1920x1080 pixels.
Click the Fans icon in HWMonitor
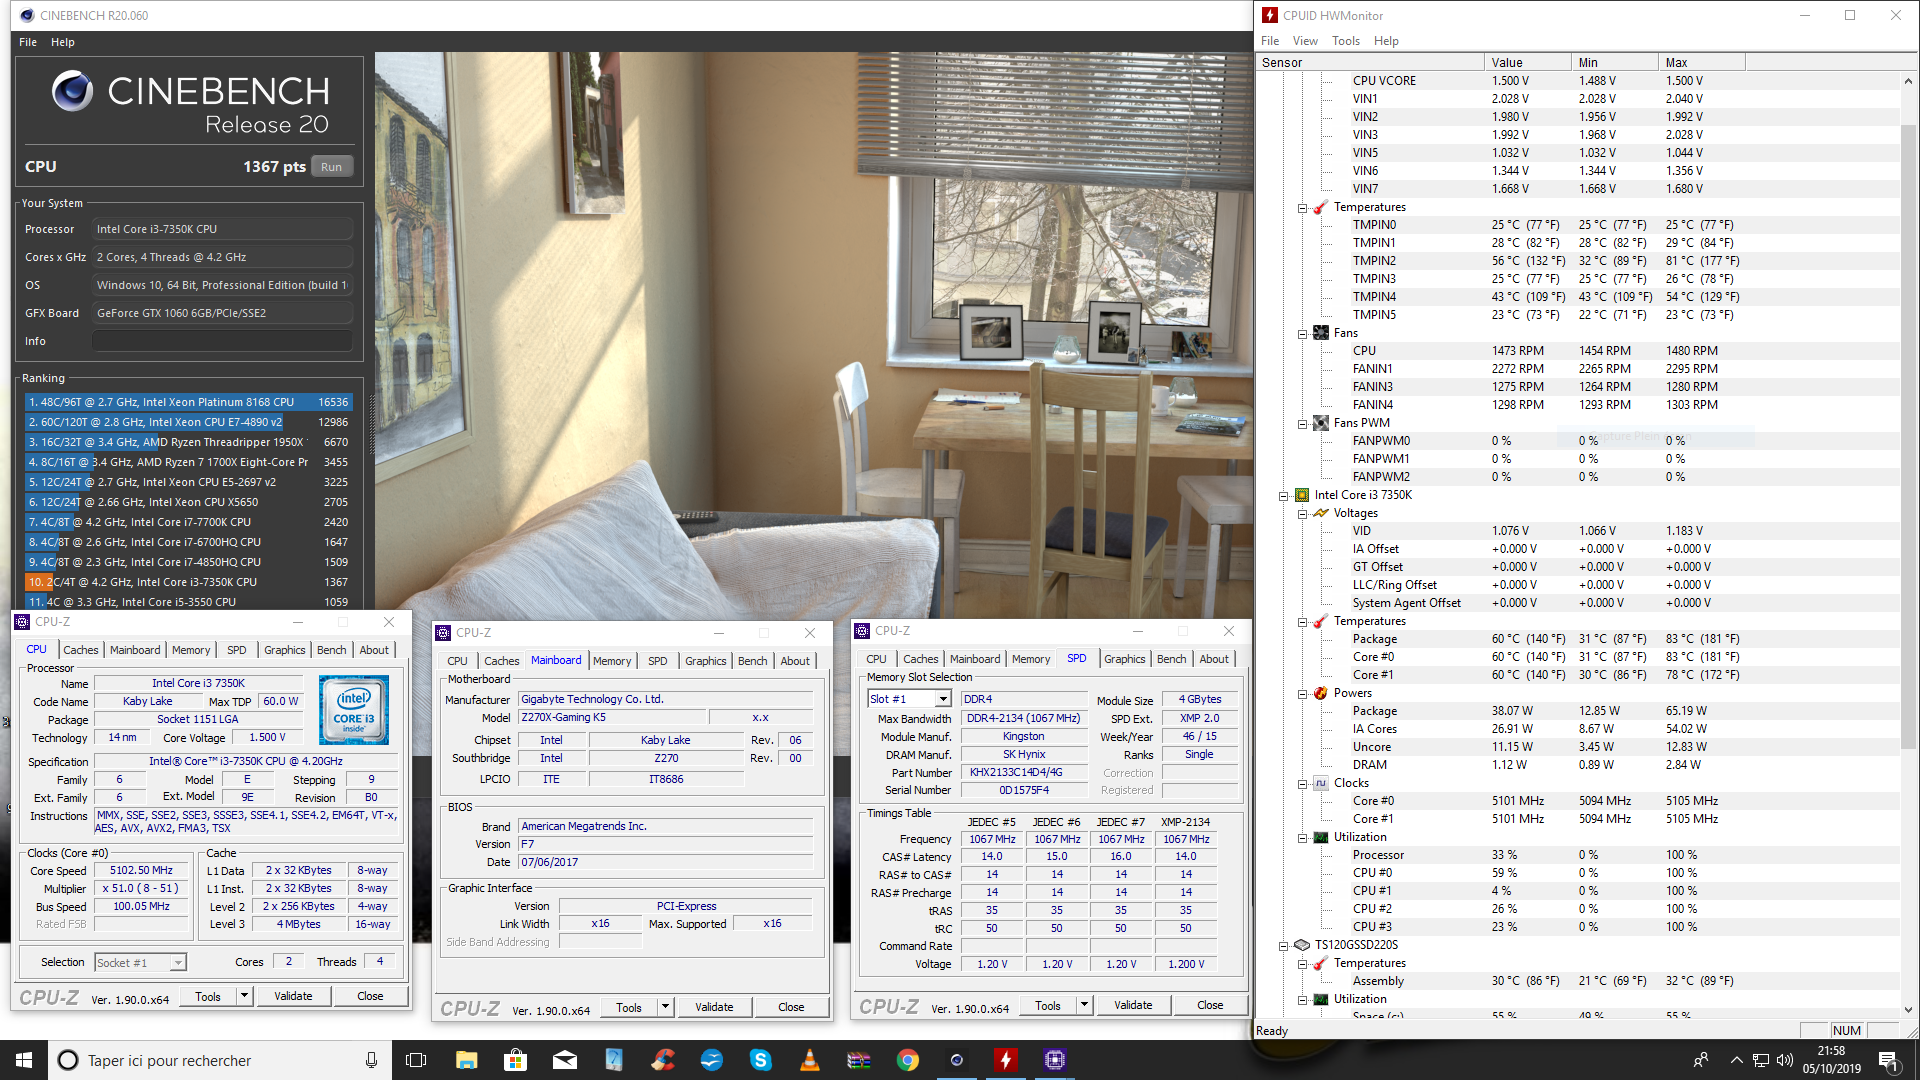pyautogui.click(x=1320, y=333)
